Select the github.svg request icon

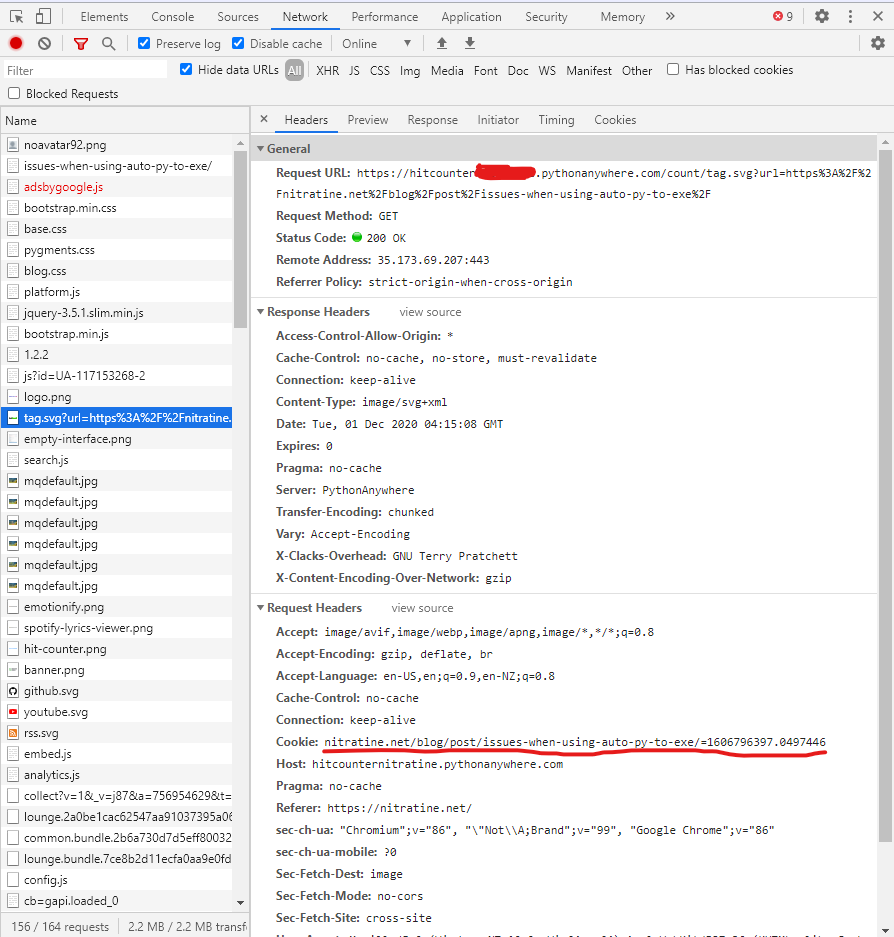click(13, 691)
